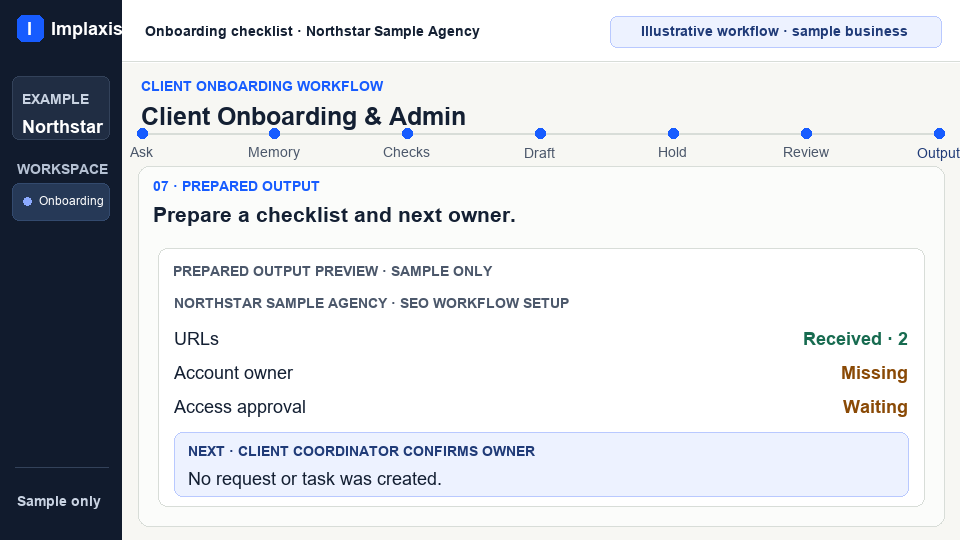Click the 'Sample only' sidebar footer text
This screenshot has height=540, width=960.
coord(59,501)
